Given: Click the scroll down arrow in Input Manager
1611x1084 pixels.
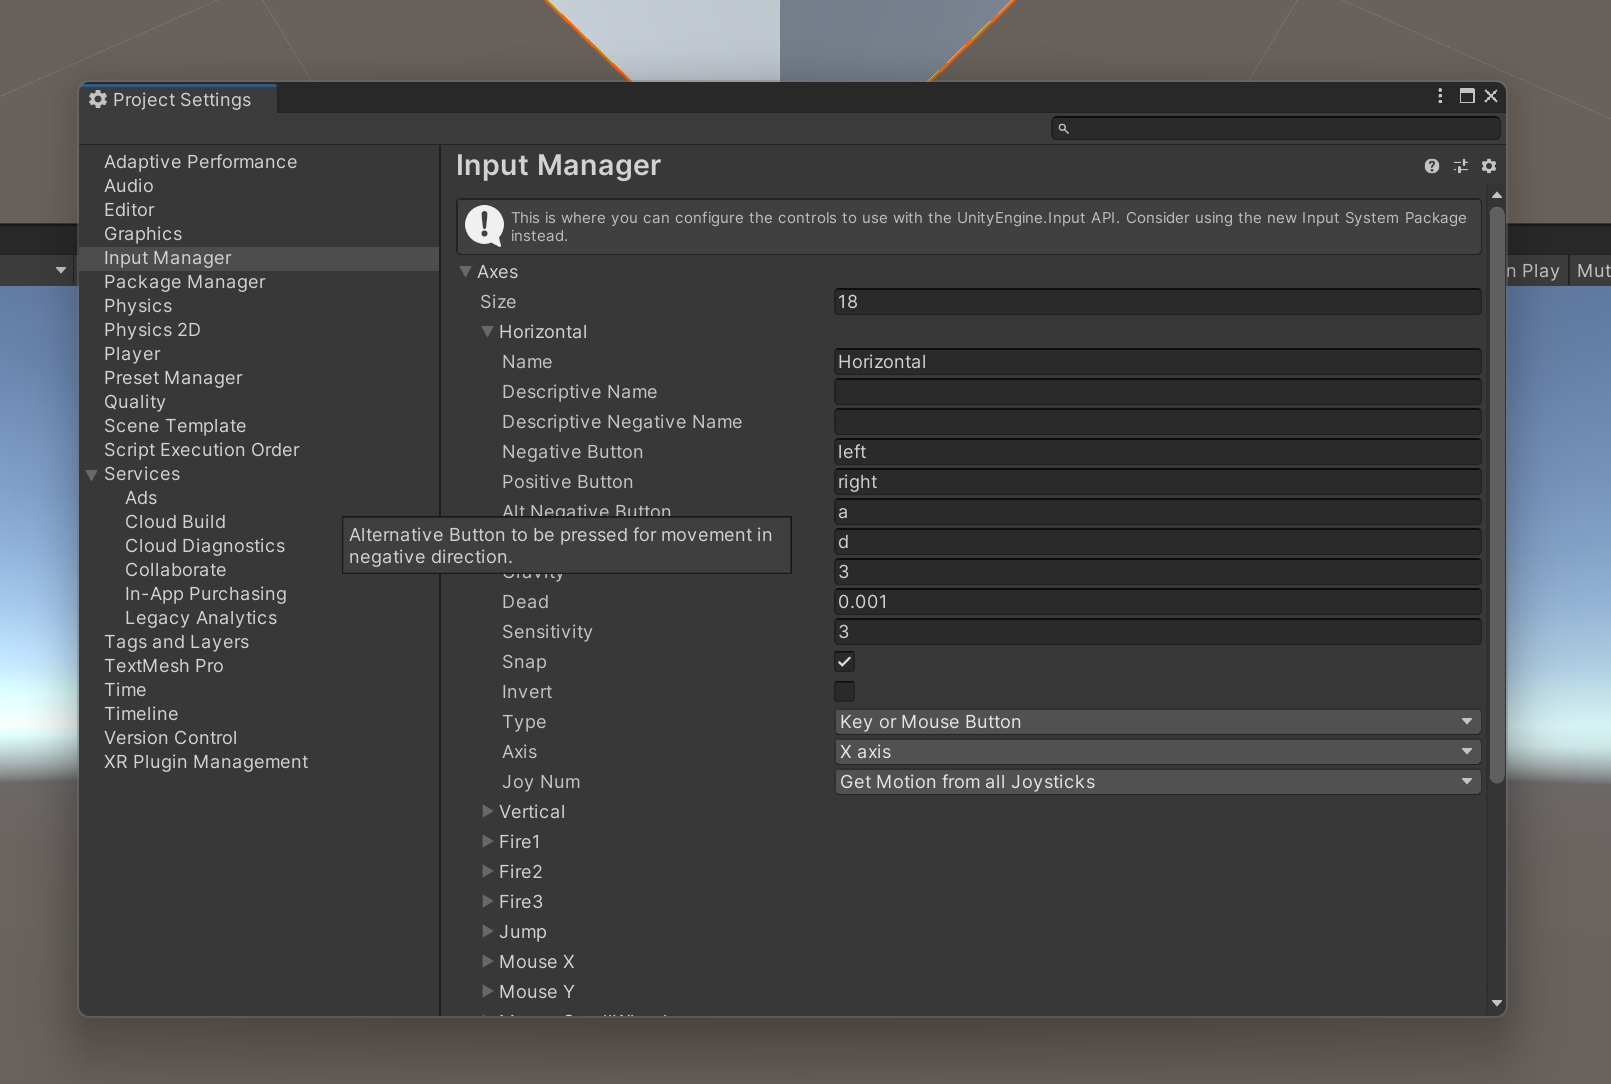Looking at the screenshot, I should coord(1497,1003).
